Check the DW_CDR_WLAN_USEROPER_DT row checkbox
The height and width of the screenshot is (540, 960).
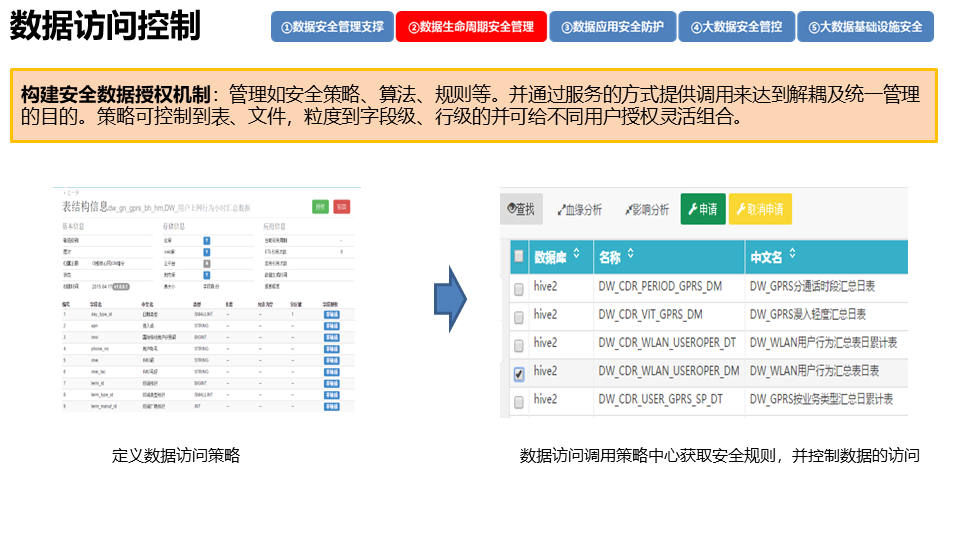(519, 345)
